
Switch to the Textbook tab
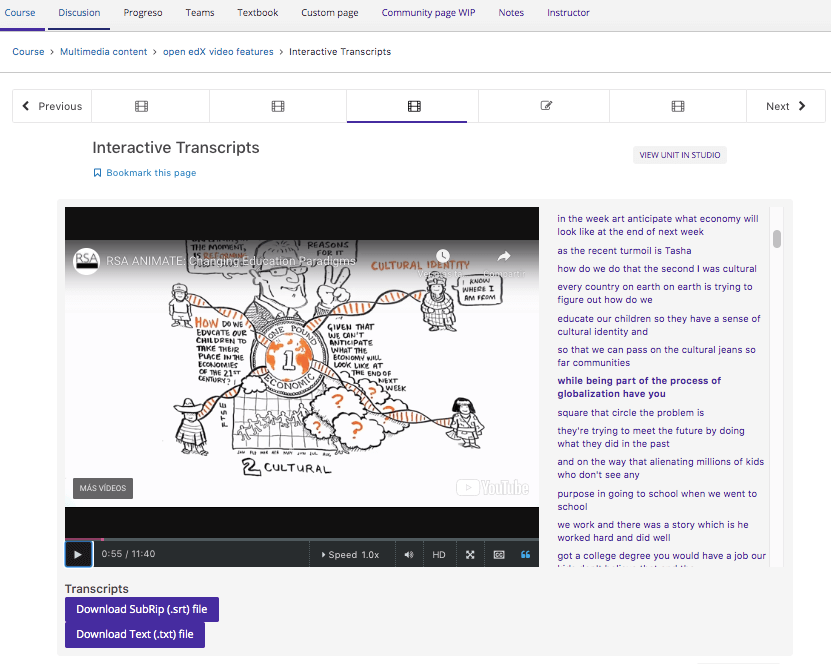[x=257, y=13]
